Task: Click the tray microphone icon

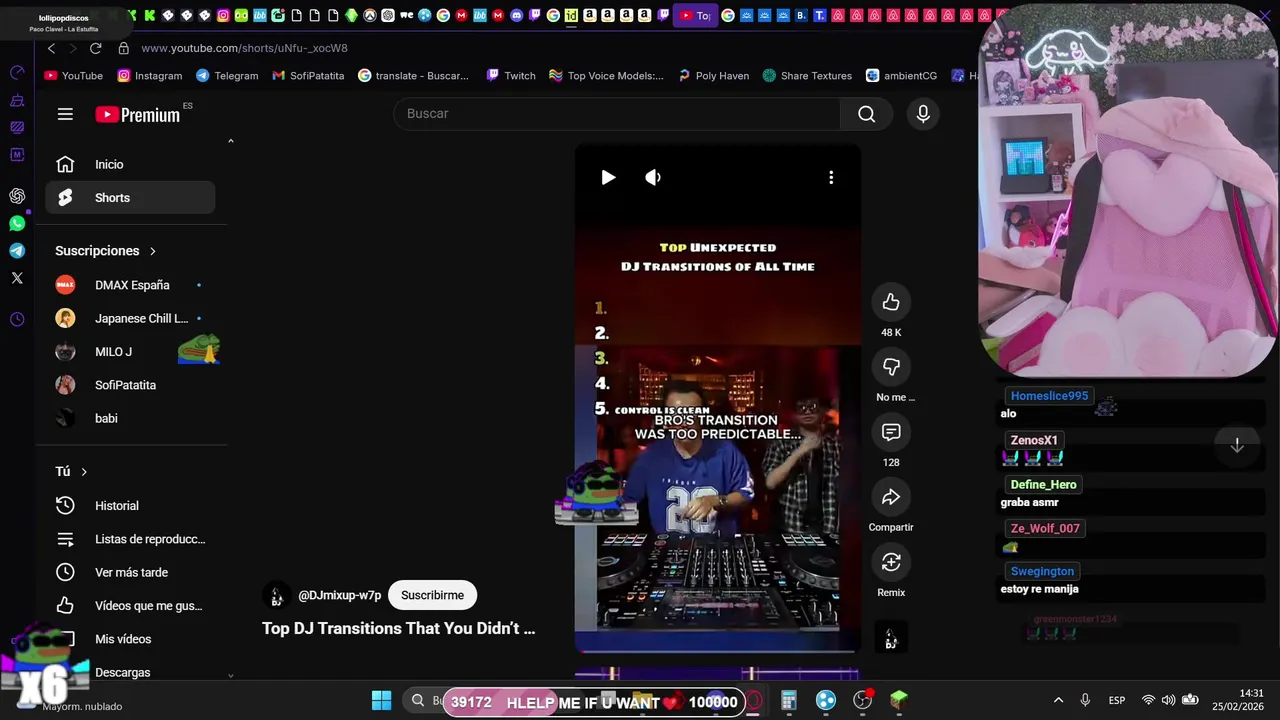Action: tap(1085, 700)
